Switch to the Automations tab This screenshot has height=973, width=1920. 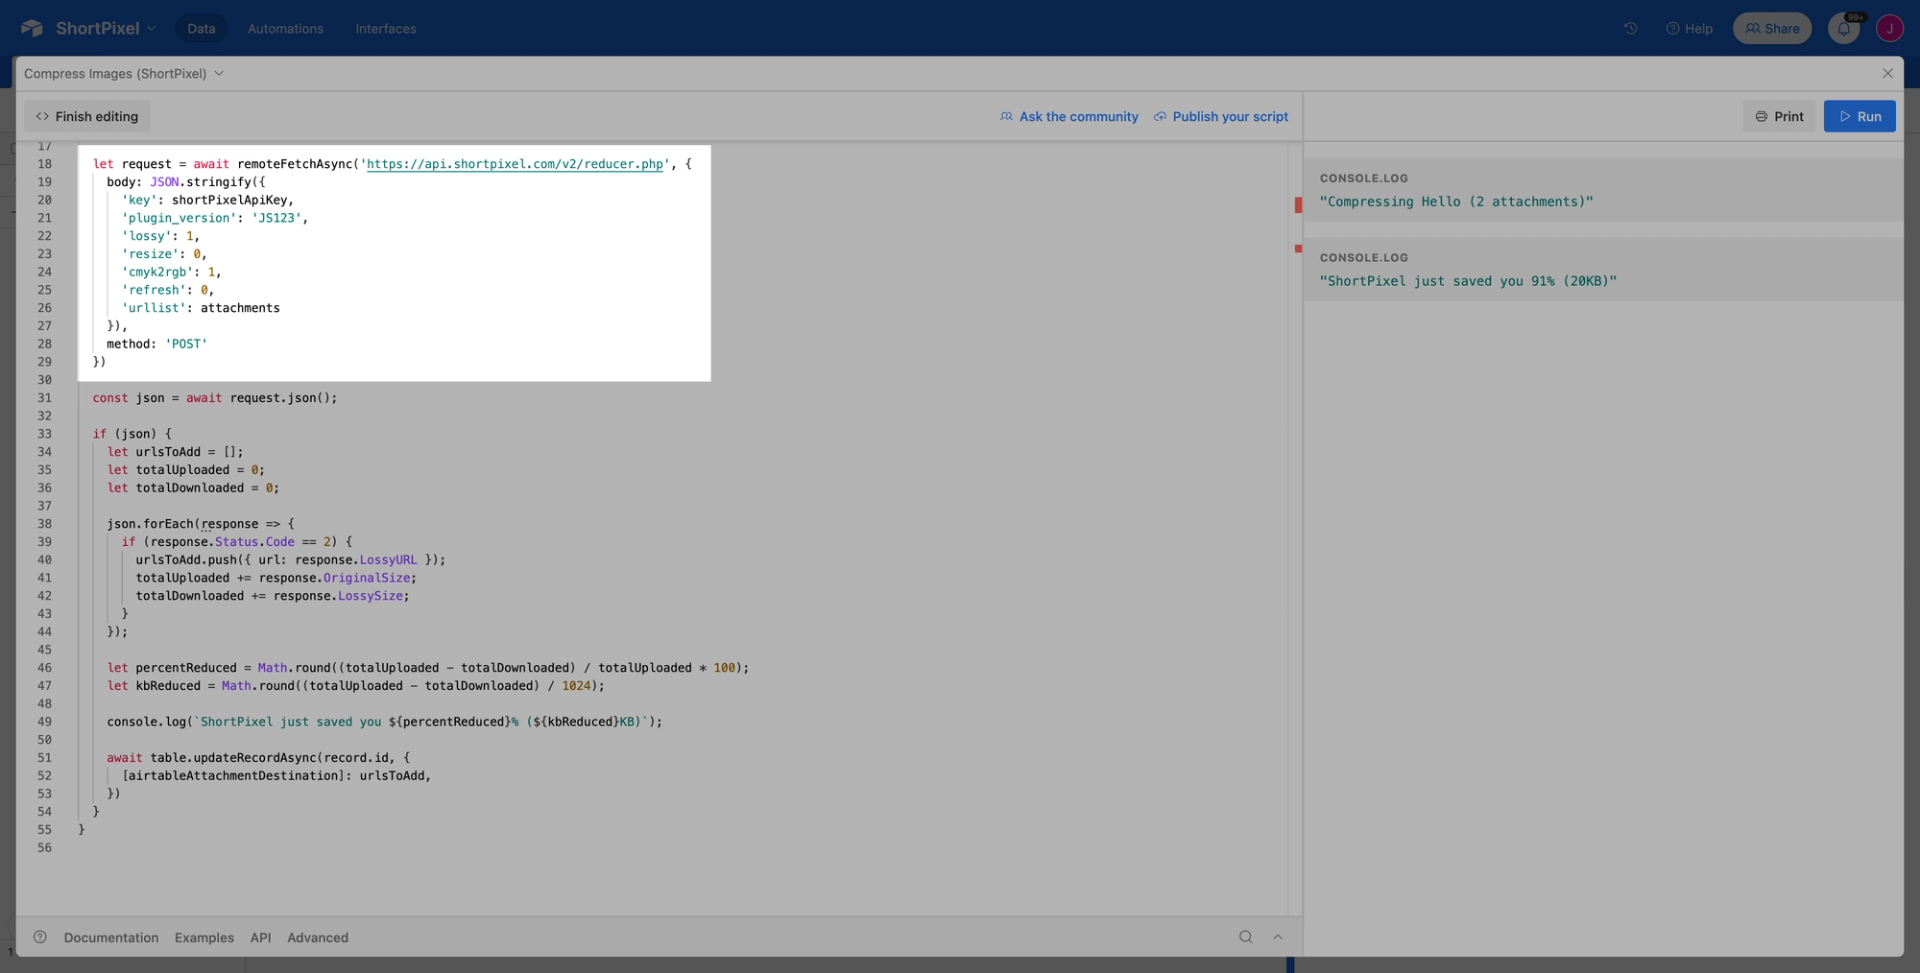pos(285,28)
